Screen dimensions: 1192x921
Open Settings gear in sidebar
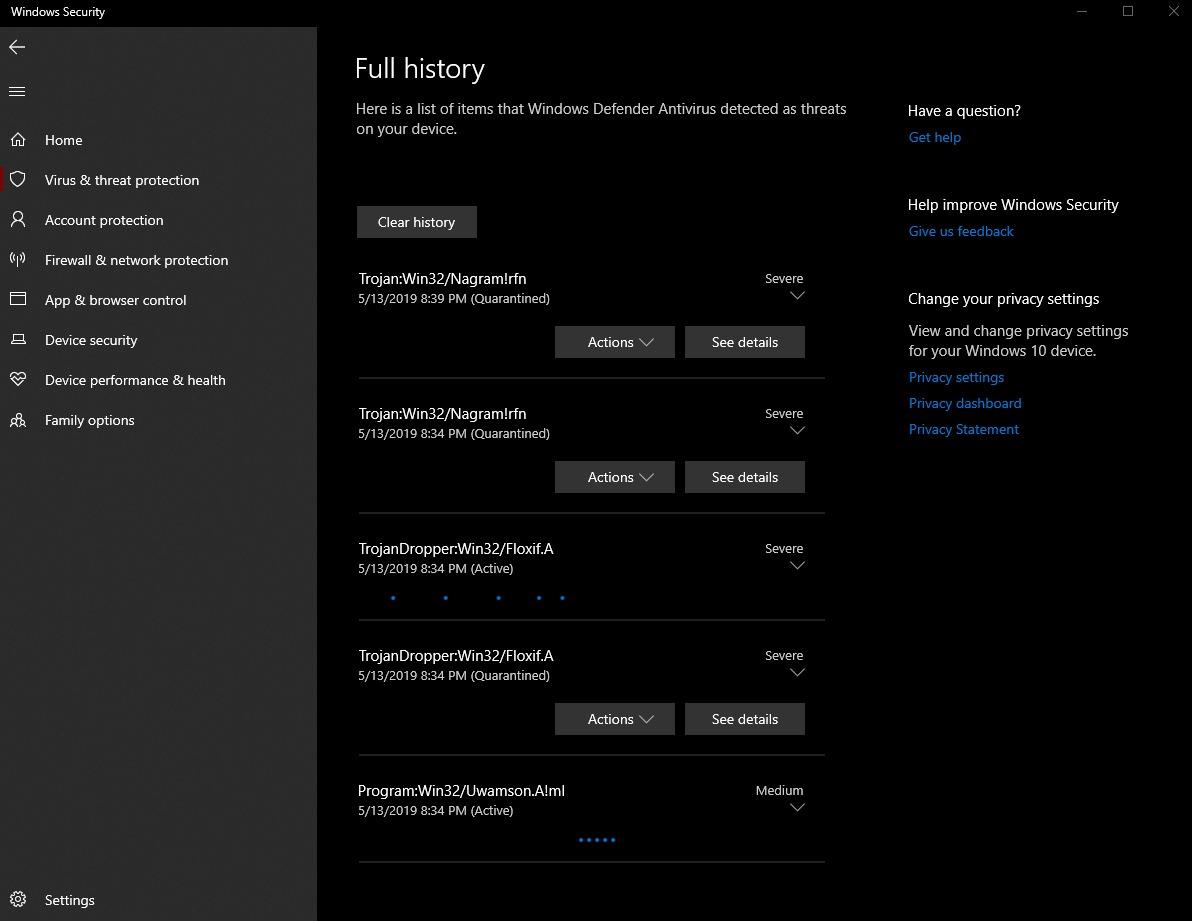[x=18, y=900]
